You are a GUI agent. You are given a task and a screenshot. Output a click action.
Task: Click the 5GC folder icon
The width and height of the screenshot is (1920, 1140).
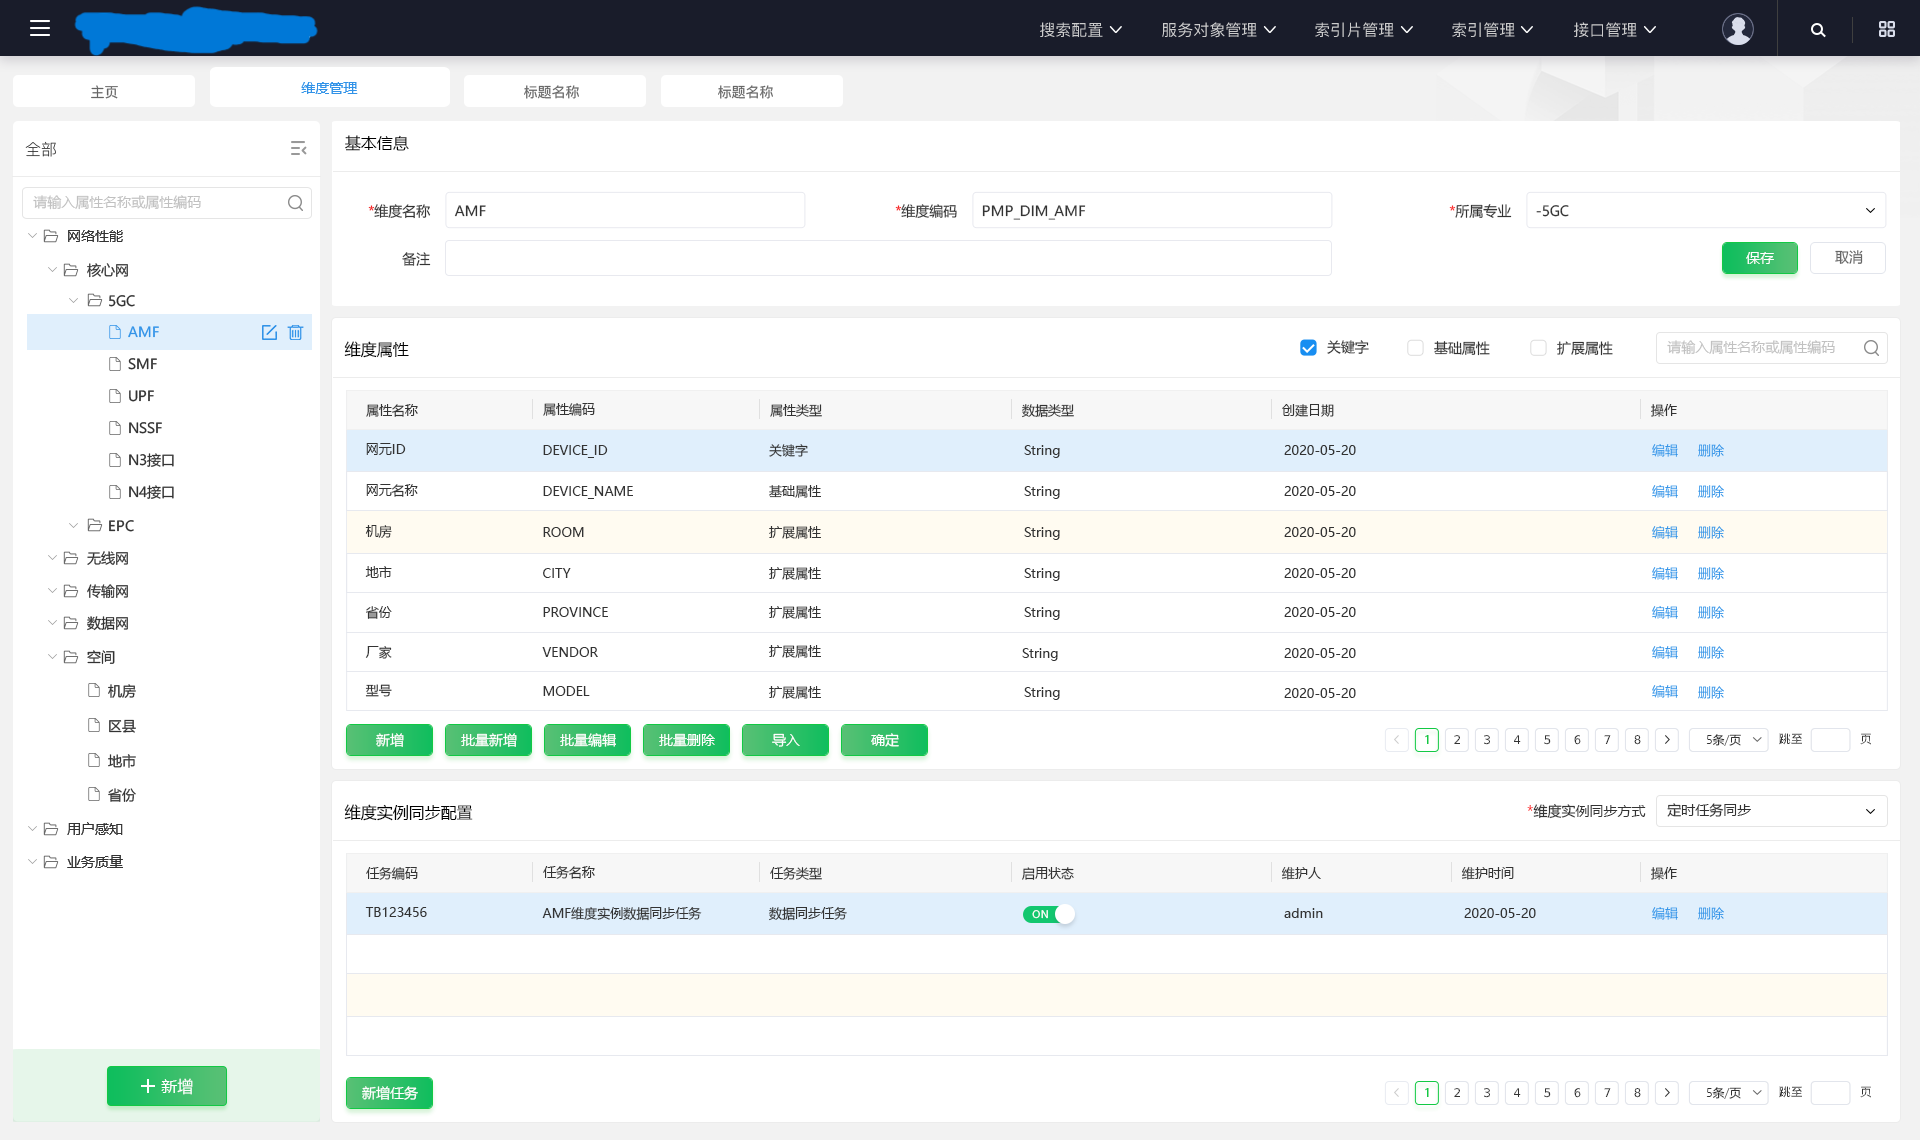click(x=95, y=300)
